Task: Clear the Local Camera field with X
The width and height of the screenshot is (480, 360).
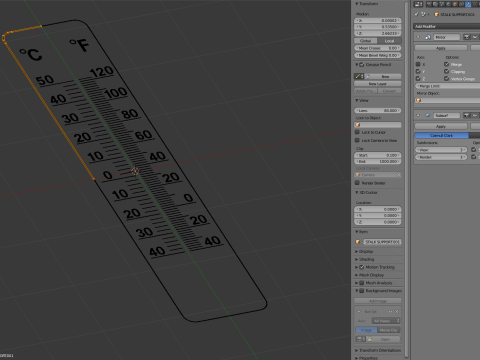Action: [398, 175]
